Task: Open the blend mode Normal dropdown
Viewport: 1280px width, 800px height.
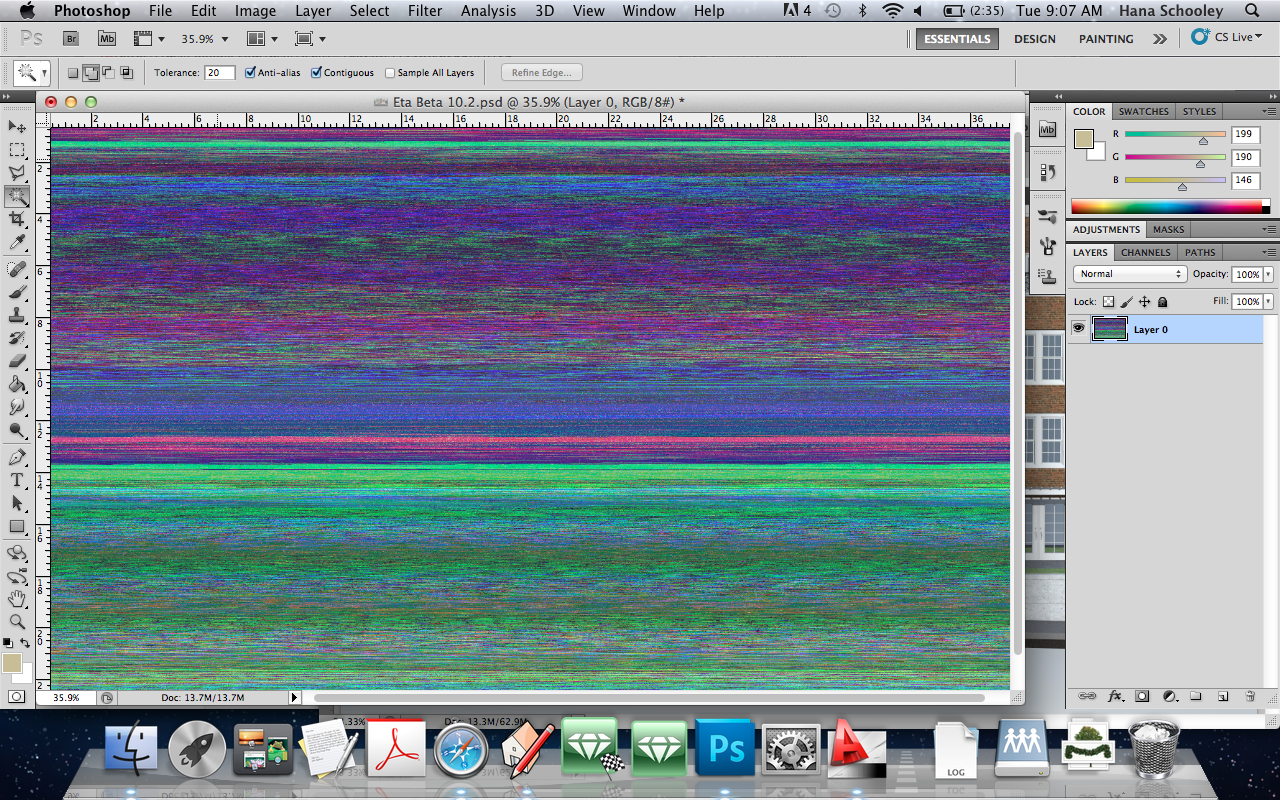Action: click(x=1129, y=274)
